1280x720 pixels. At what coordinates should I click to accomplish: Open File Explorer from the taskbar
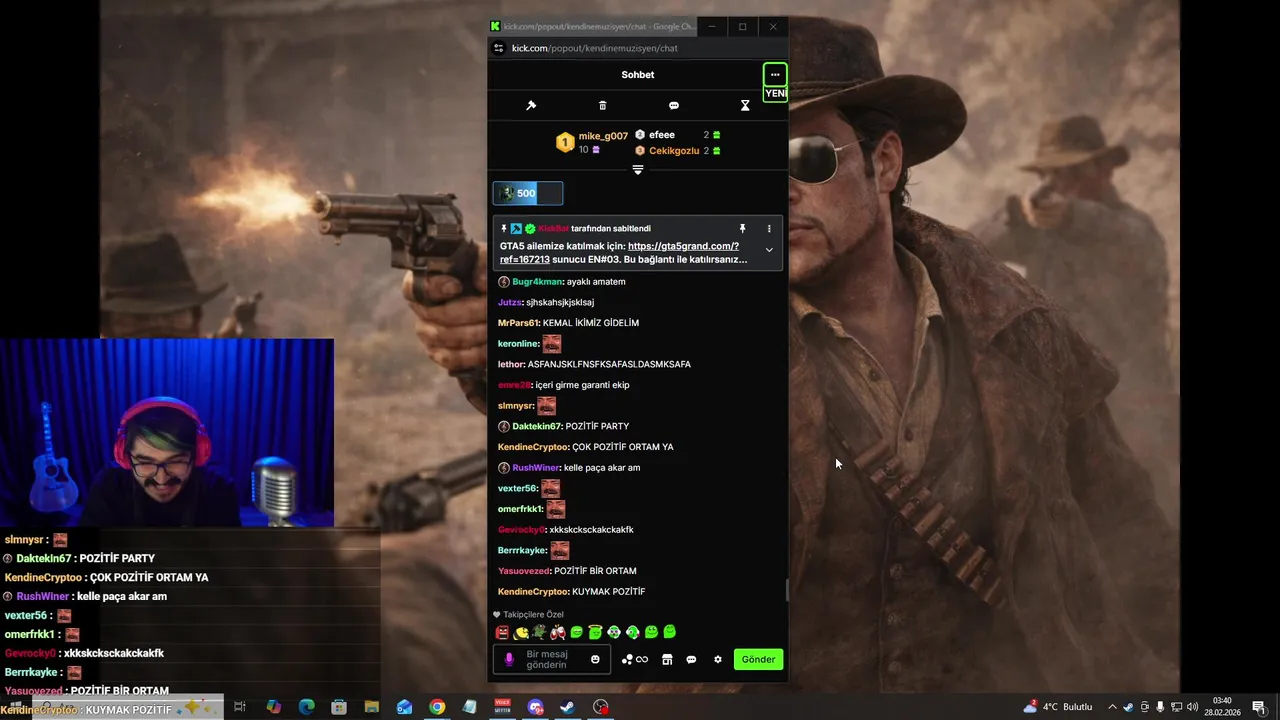point(372,707)
